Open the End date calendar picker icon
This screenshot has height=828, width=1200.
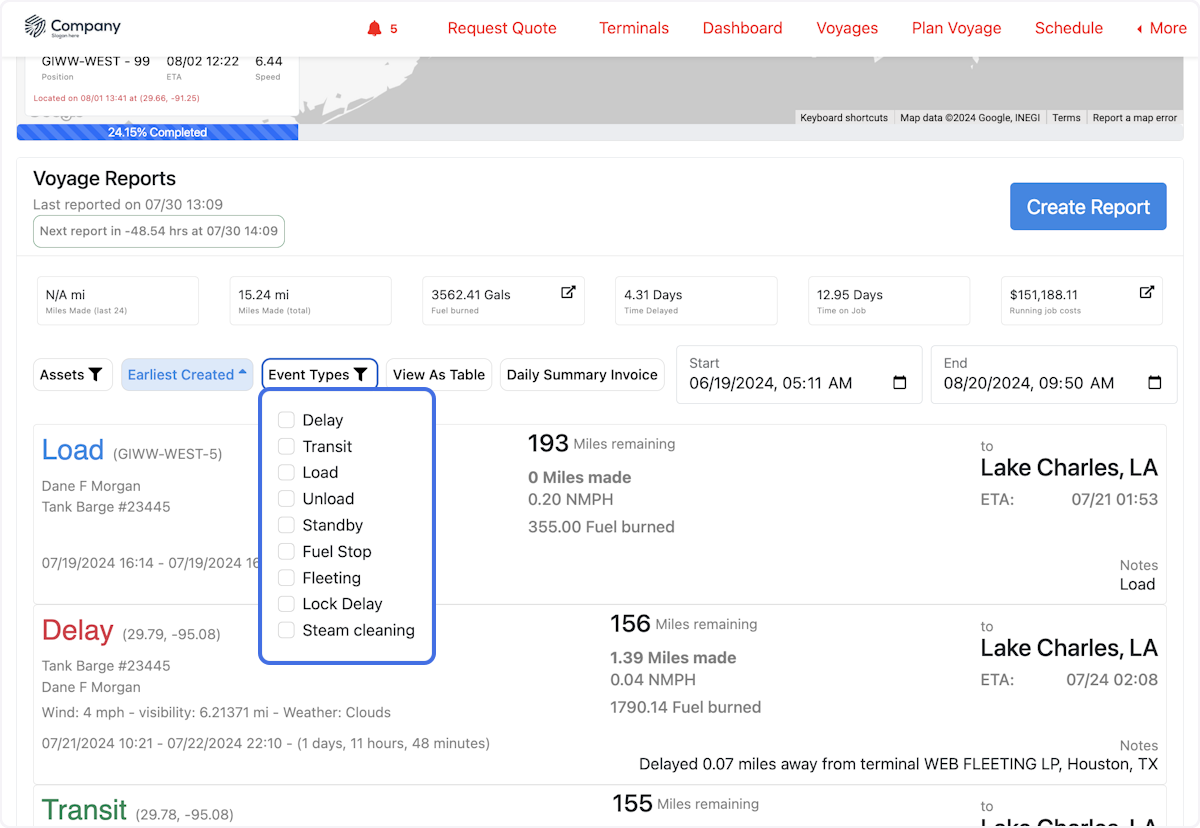(1153, 383)
